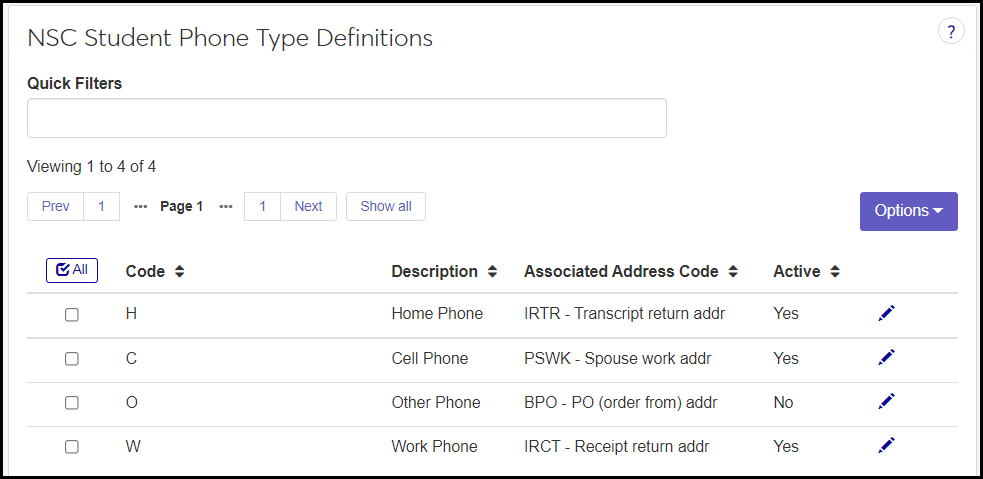Edit the Home Phone row pencil icon
Viewport: 983px width, 479px height.
click(x=886, y=313)
